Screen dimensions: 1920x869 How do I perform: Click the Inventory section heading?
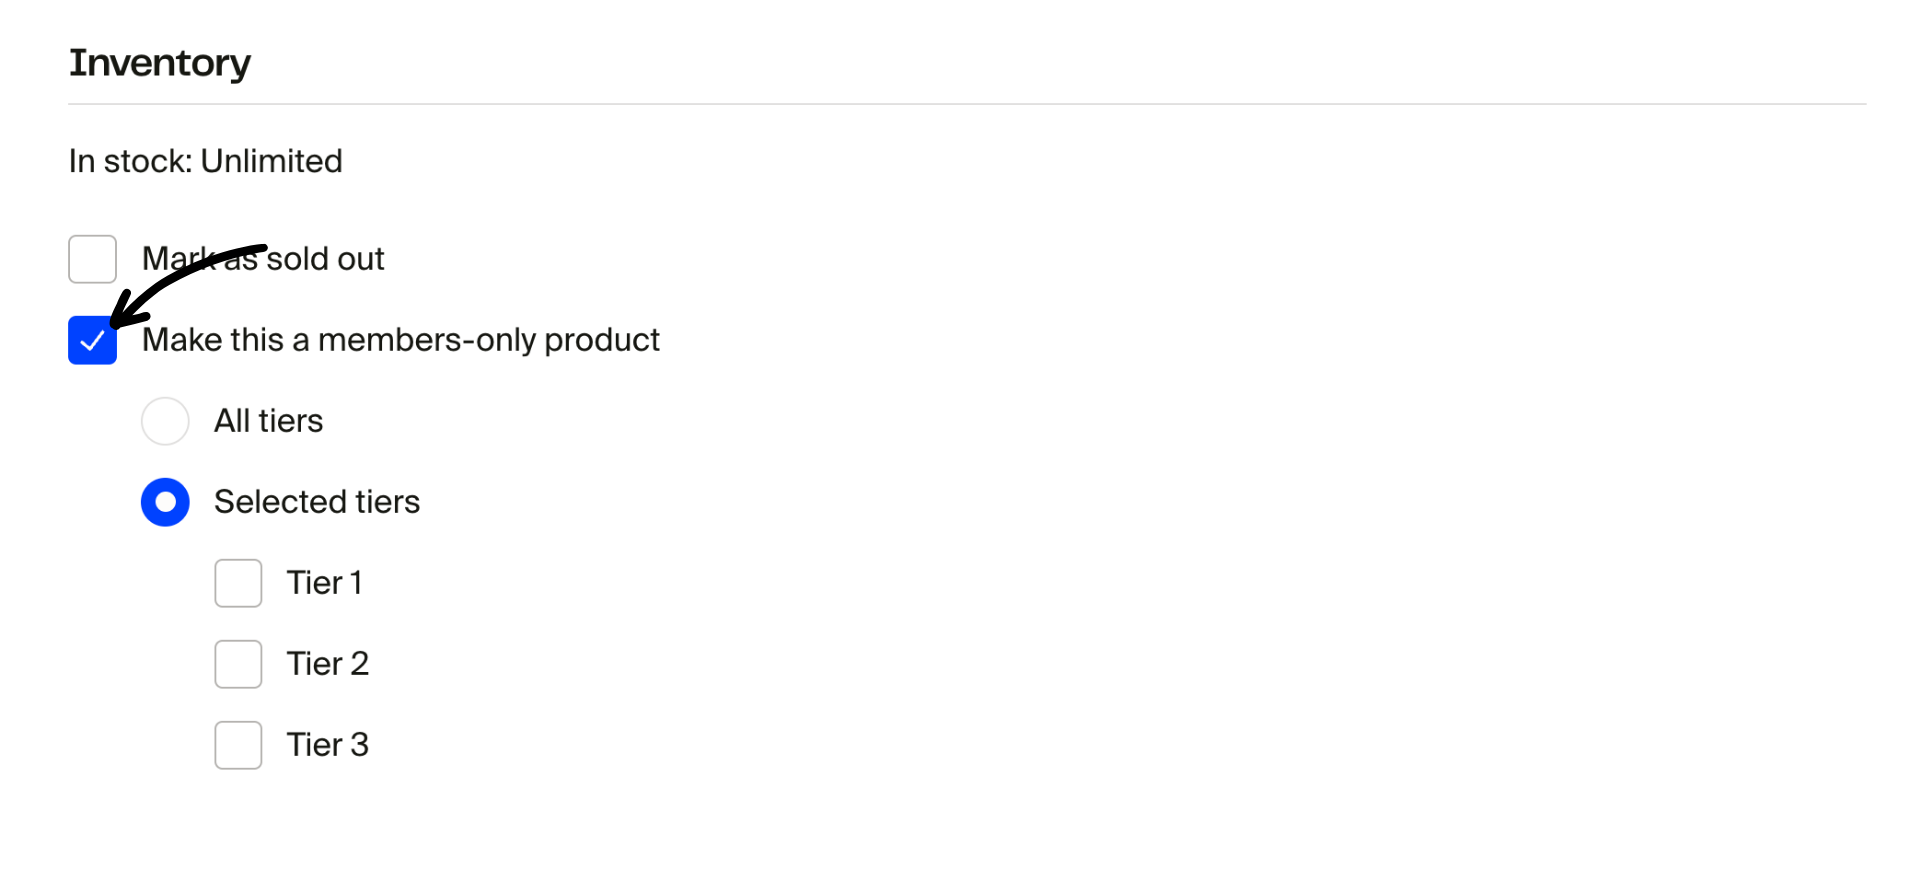tap(160, 63)
